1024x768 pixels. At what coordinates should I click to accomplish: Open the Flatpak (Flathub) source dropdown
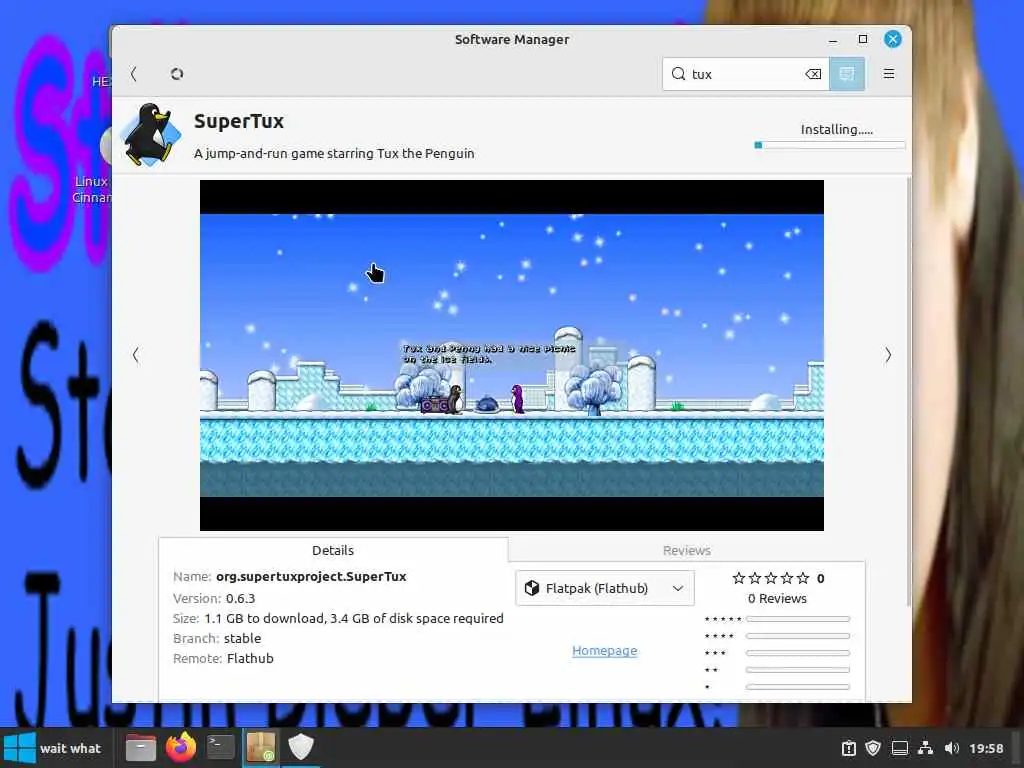pyautogui.click(x=605, y=588)
